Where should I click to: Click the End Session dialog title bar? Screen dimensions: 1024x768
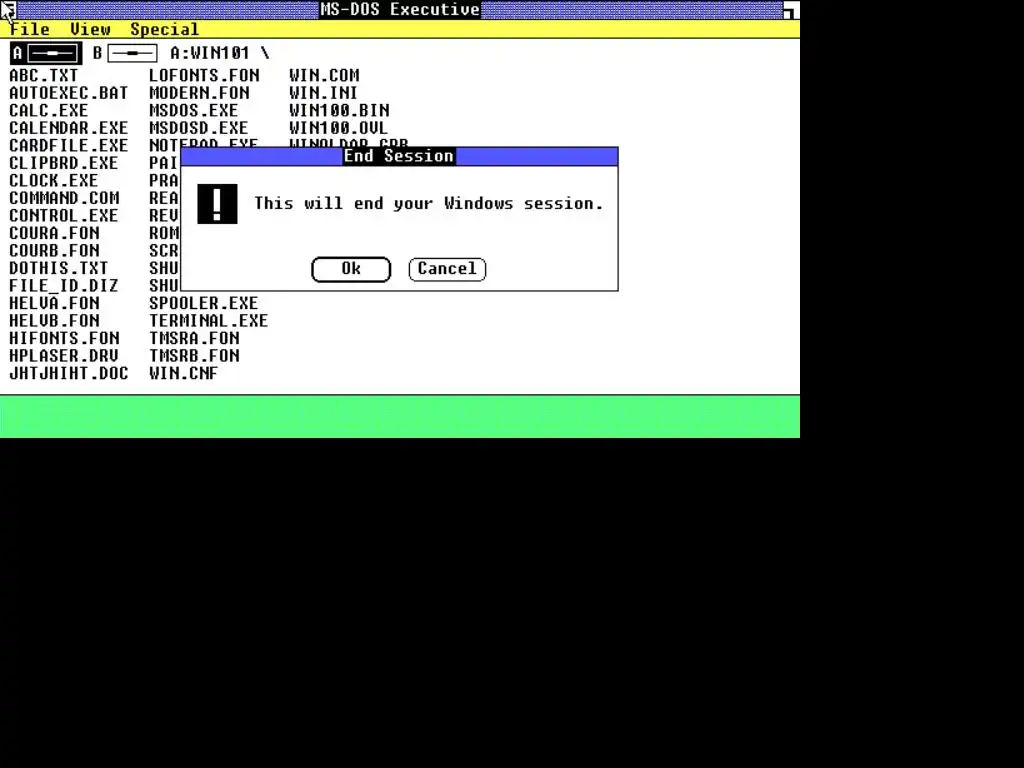click(399, 156)
